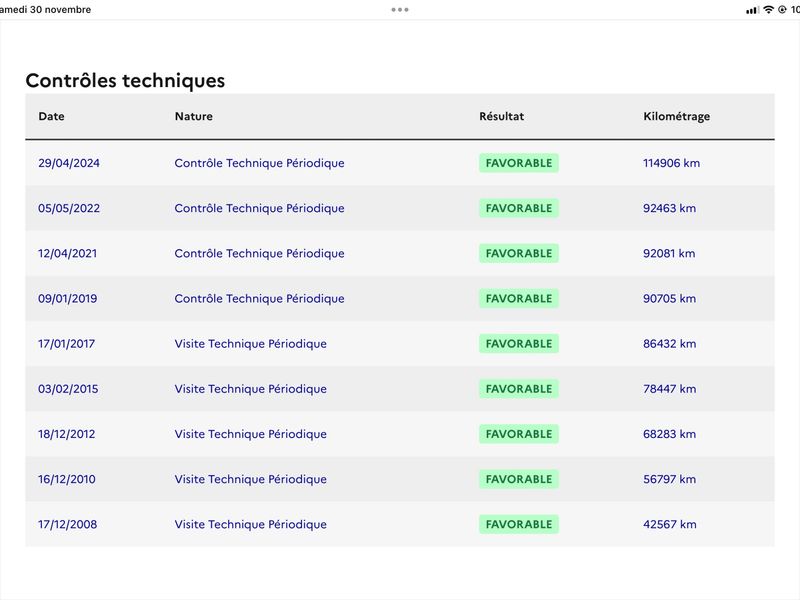The width and height of the screenshot is (800, 600).
Task: Click the FAVORABLE badge for 16/12/2010
Action: [x=518, y=479]
